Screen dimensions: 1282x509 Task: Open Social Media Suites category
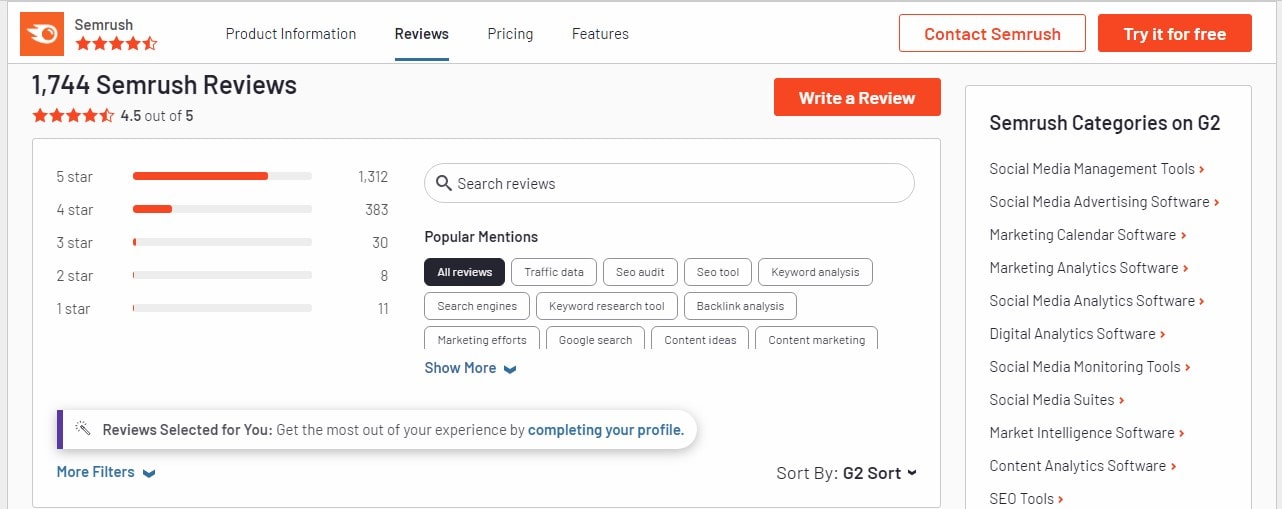coord(1056,400)
